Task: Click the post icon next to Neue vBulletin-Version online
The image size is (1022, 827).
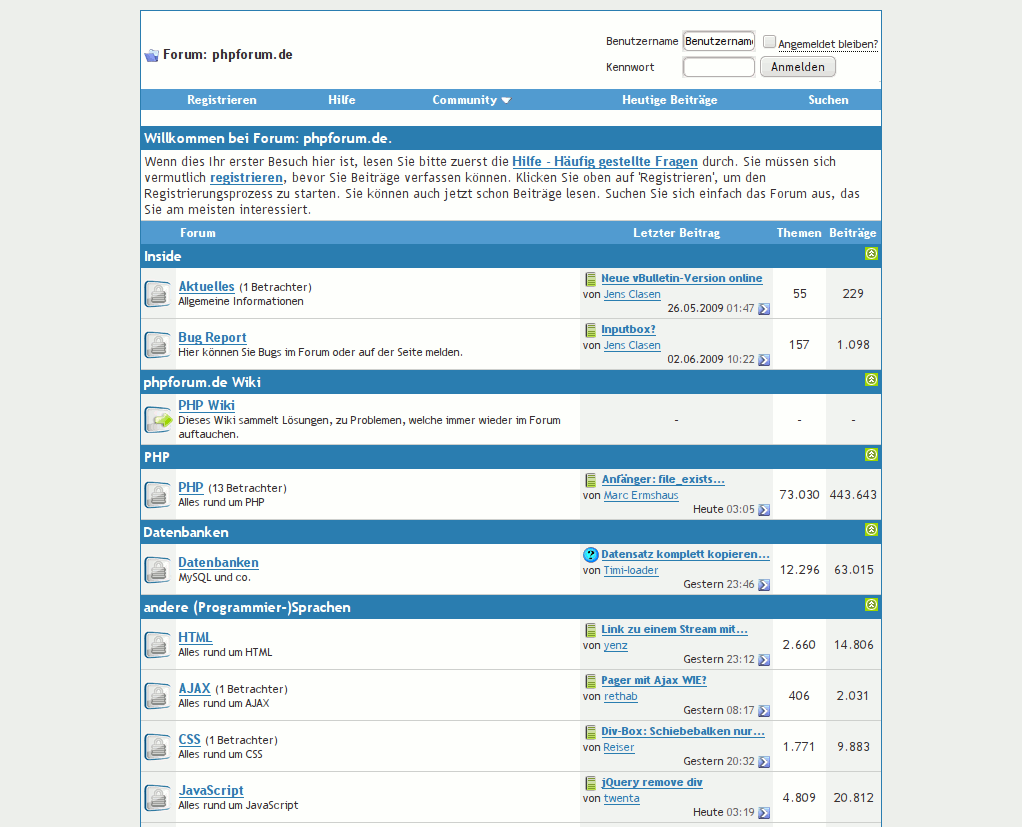Action: pos(591,279)
